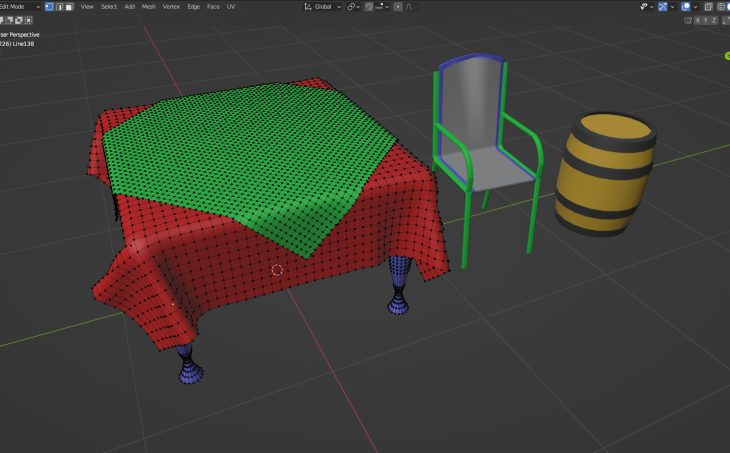730x453 pixels.
Task: Expand the overlays options dropdown arrow
Action: 694,6
